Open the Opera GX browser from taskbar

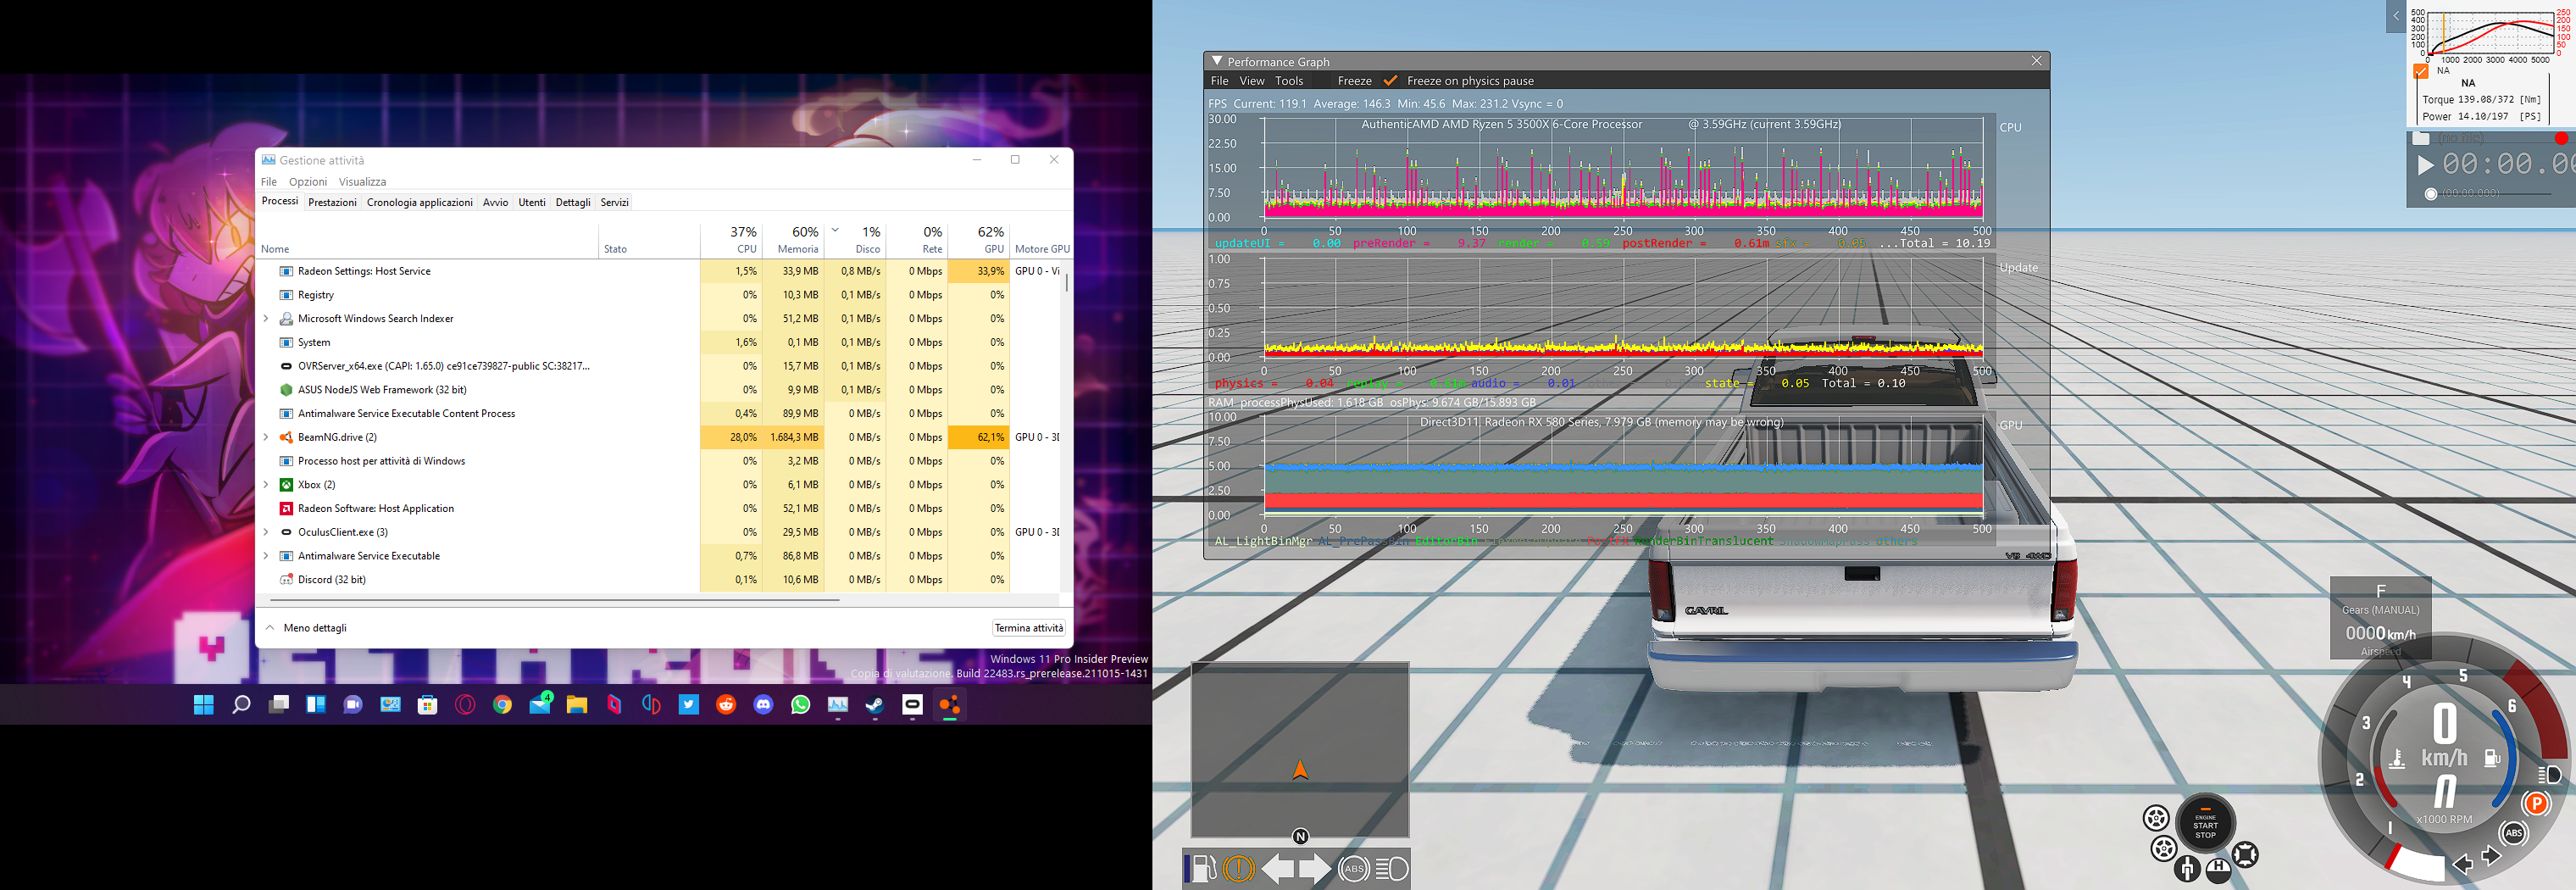click(465, 705)
